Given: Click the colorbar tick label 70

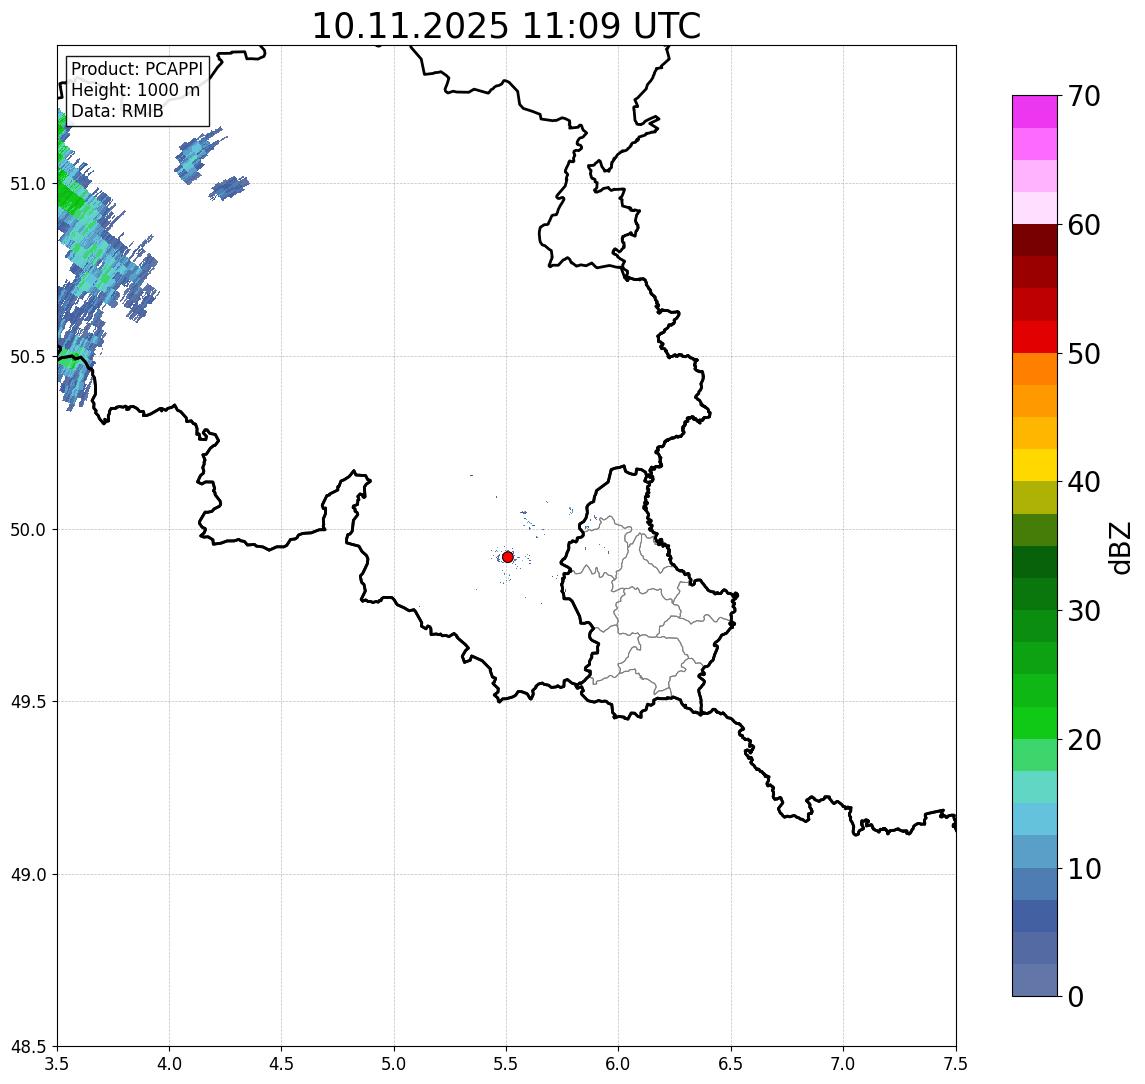Looking at the screenshot, I should click(x=1084, y=96).
